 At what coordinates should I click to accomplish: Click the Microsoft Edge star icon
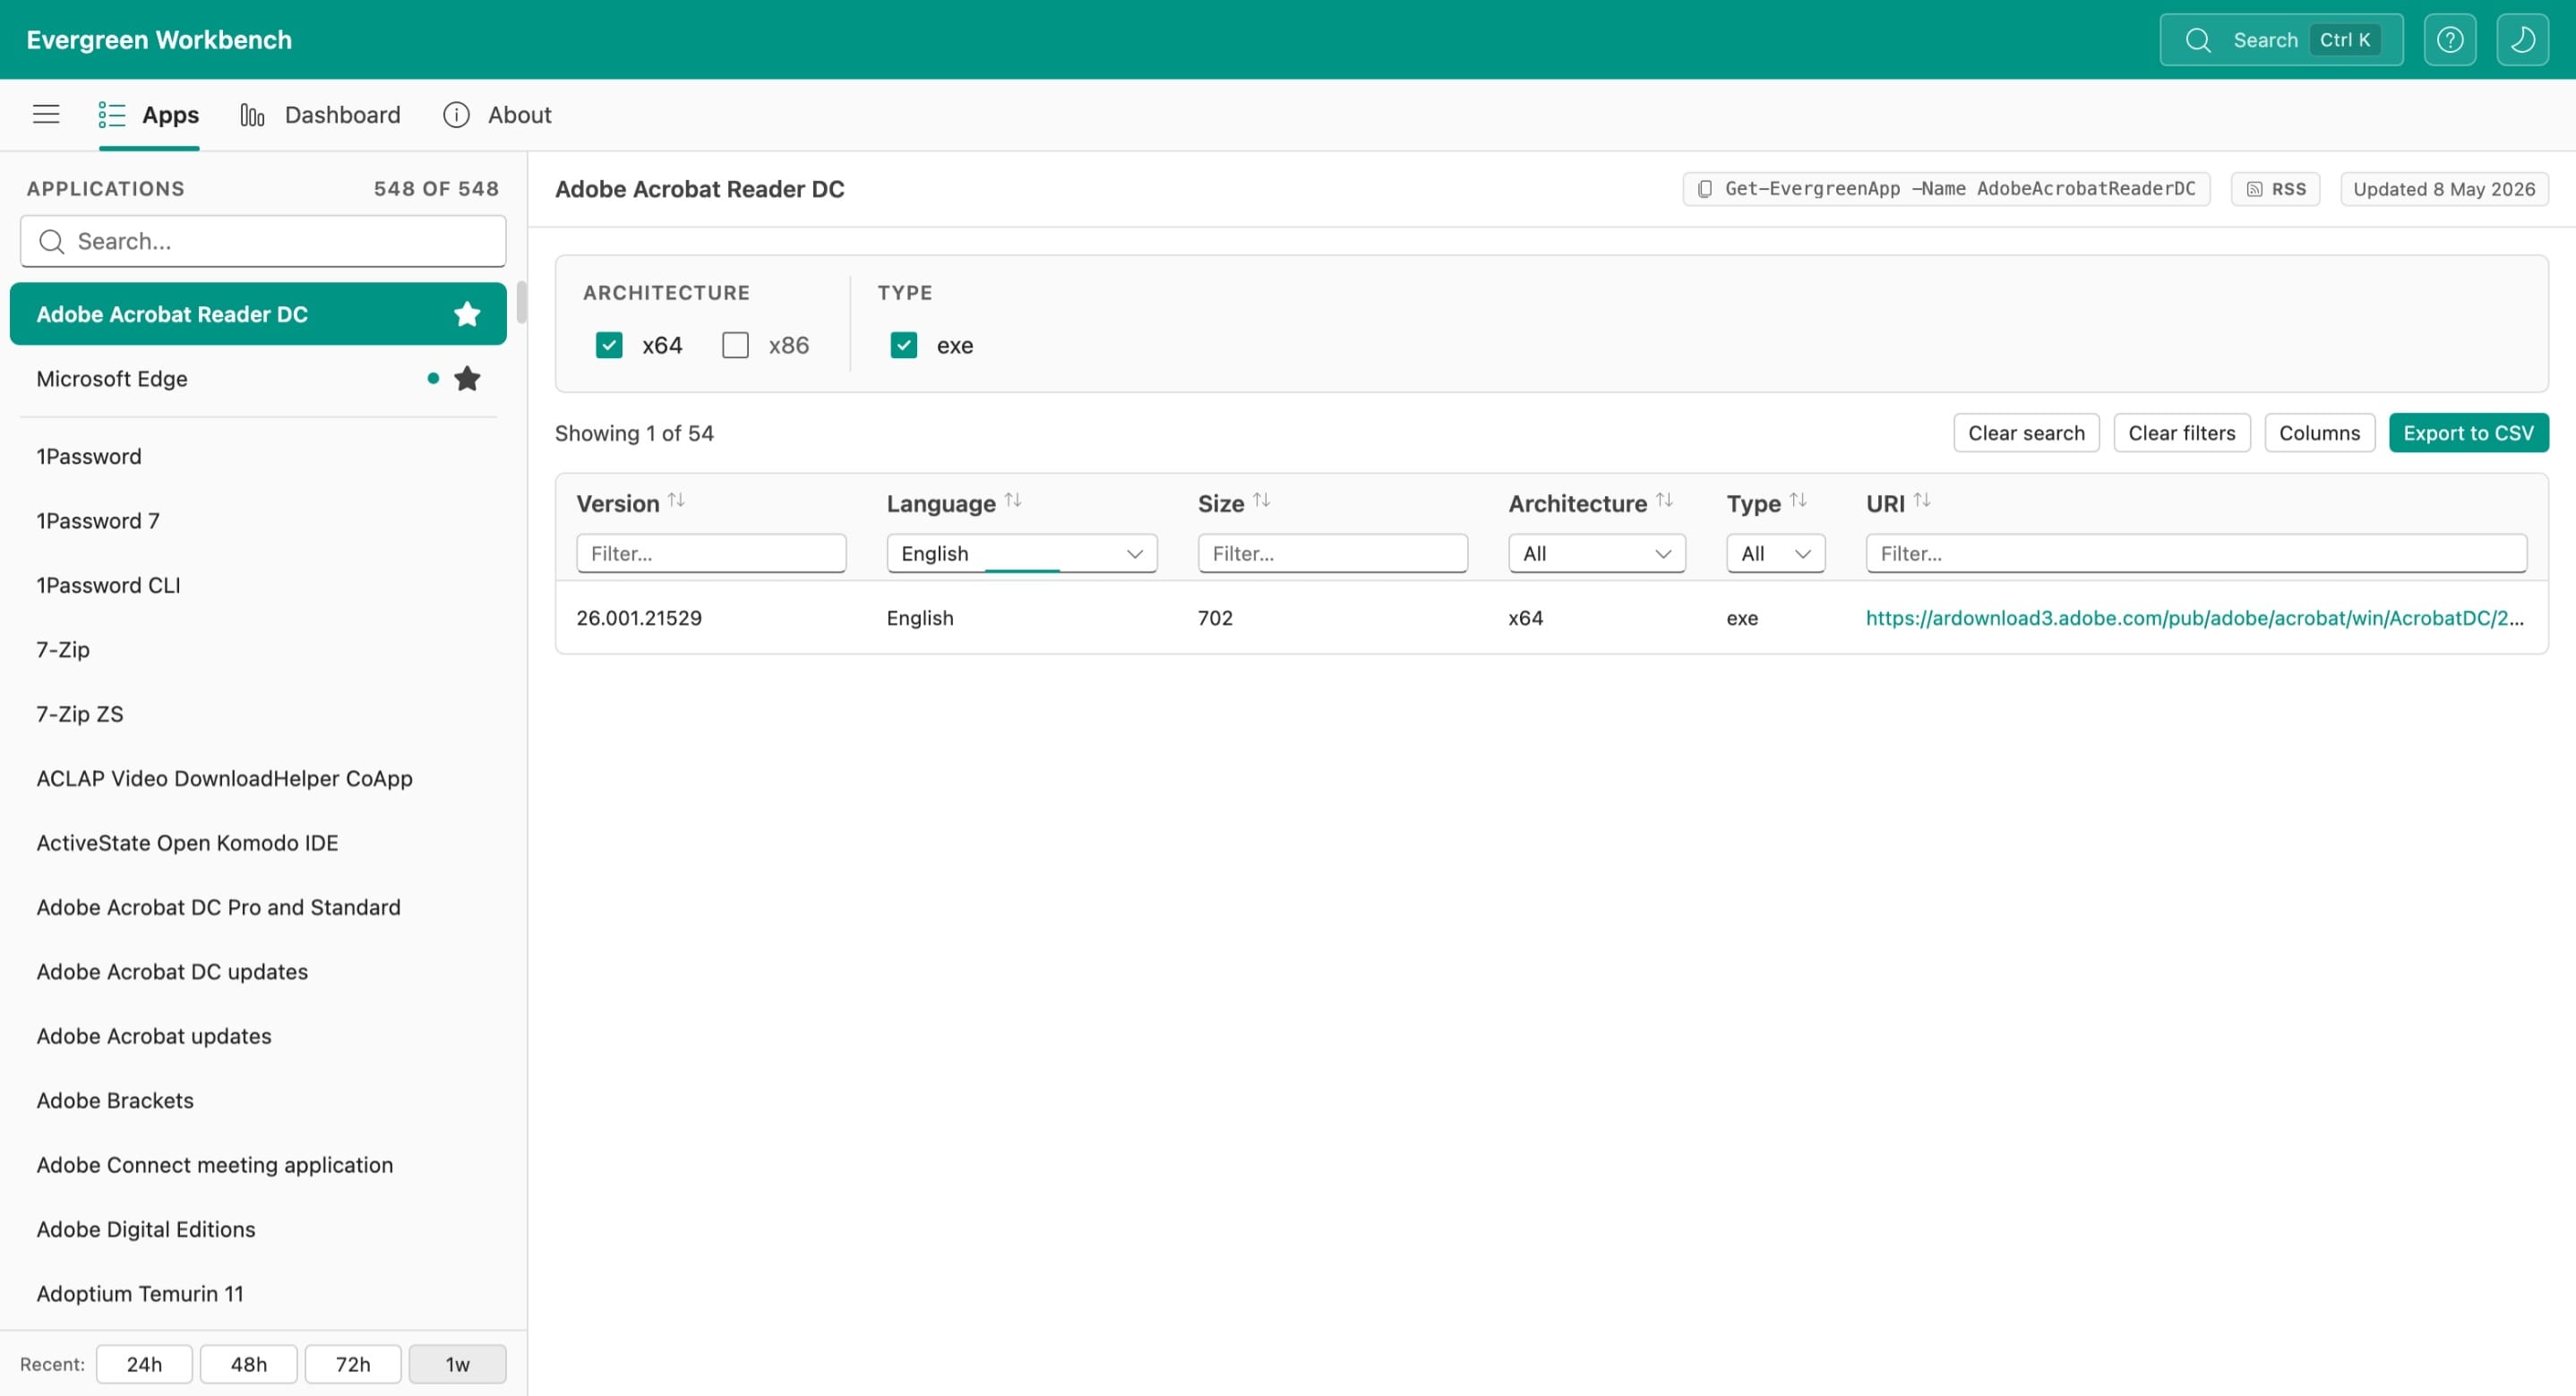[467, 379]
